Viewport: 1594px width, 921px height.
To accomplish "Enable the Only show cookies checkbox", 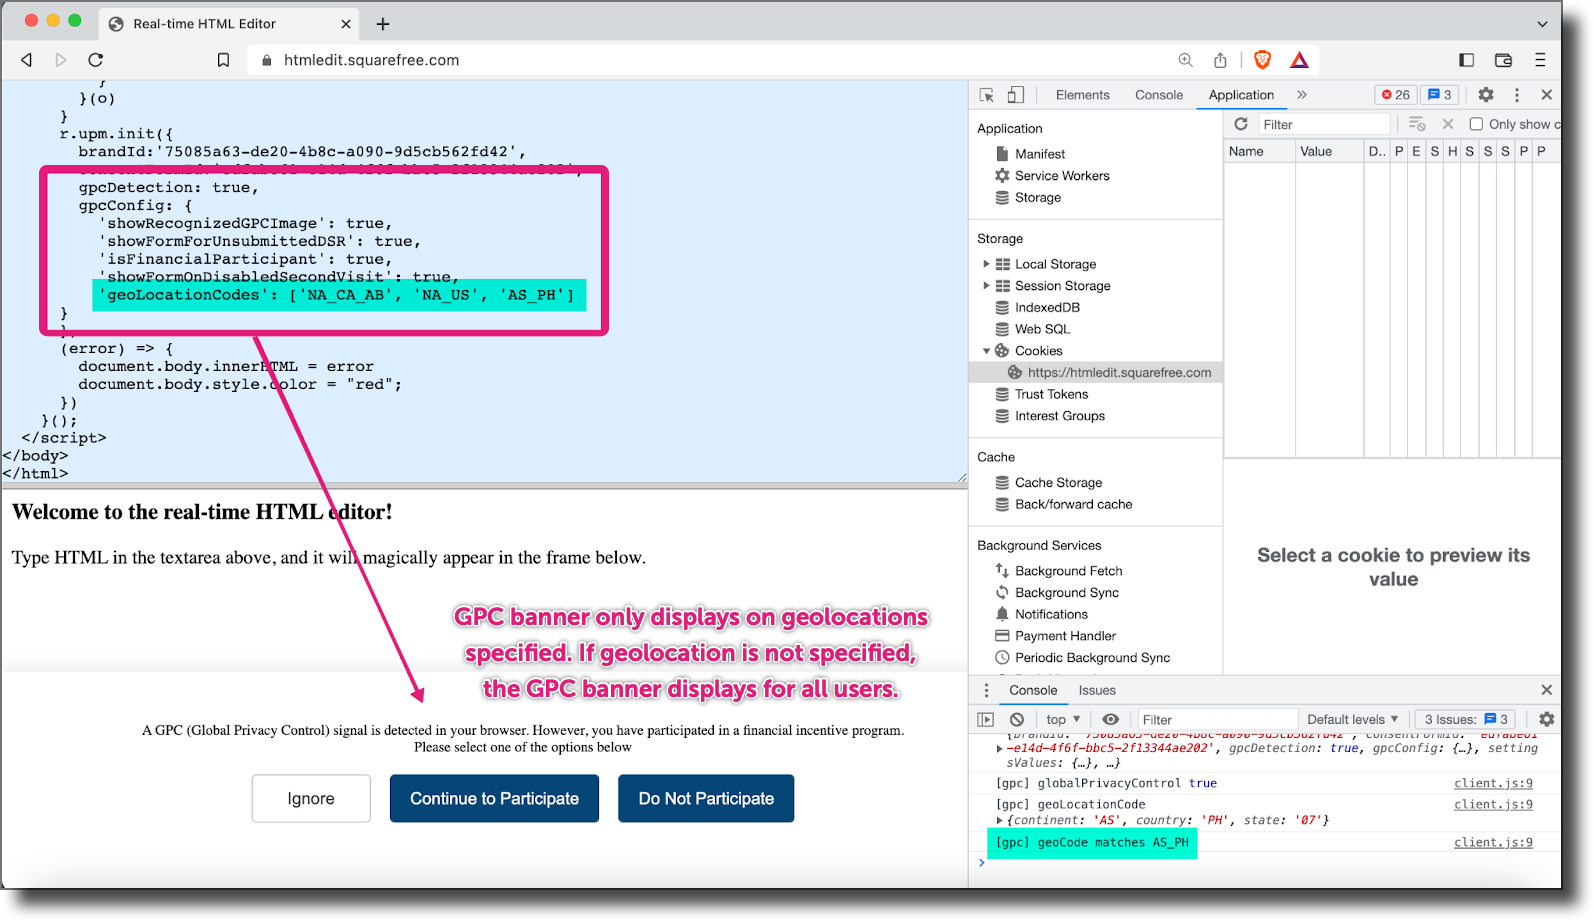I will tap(1476, 124).
